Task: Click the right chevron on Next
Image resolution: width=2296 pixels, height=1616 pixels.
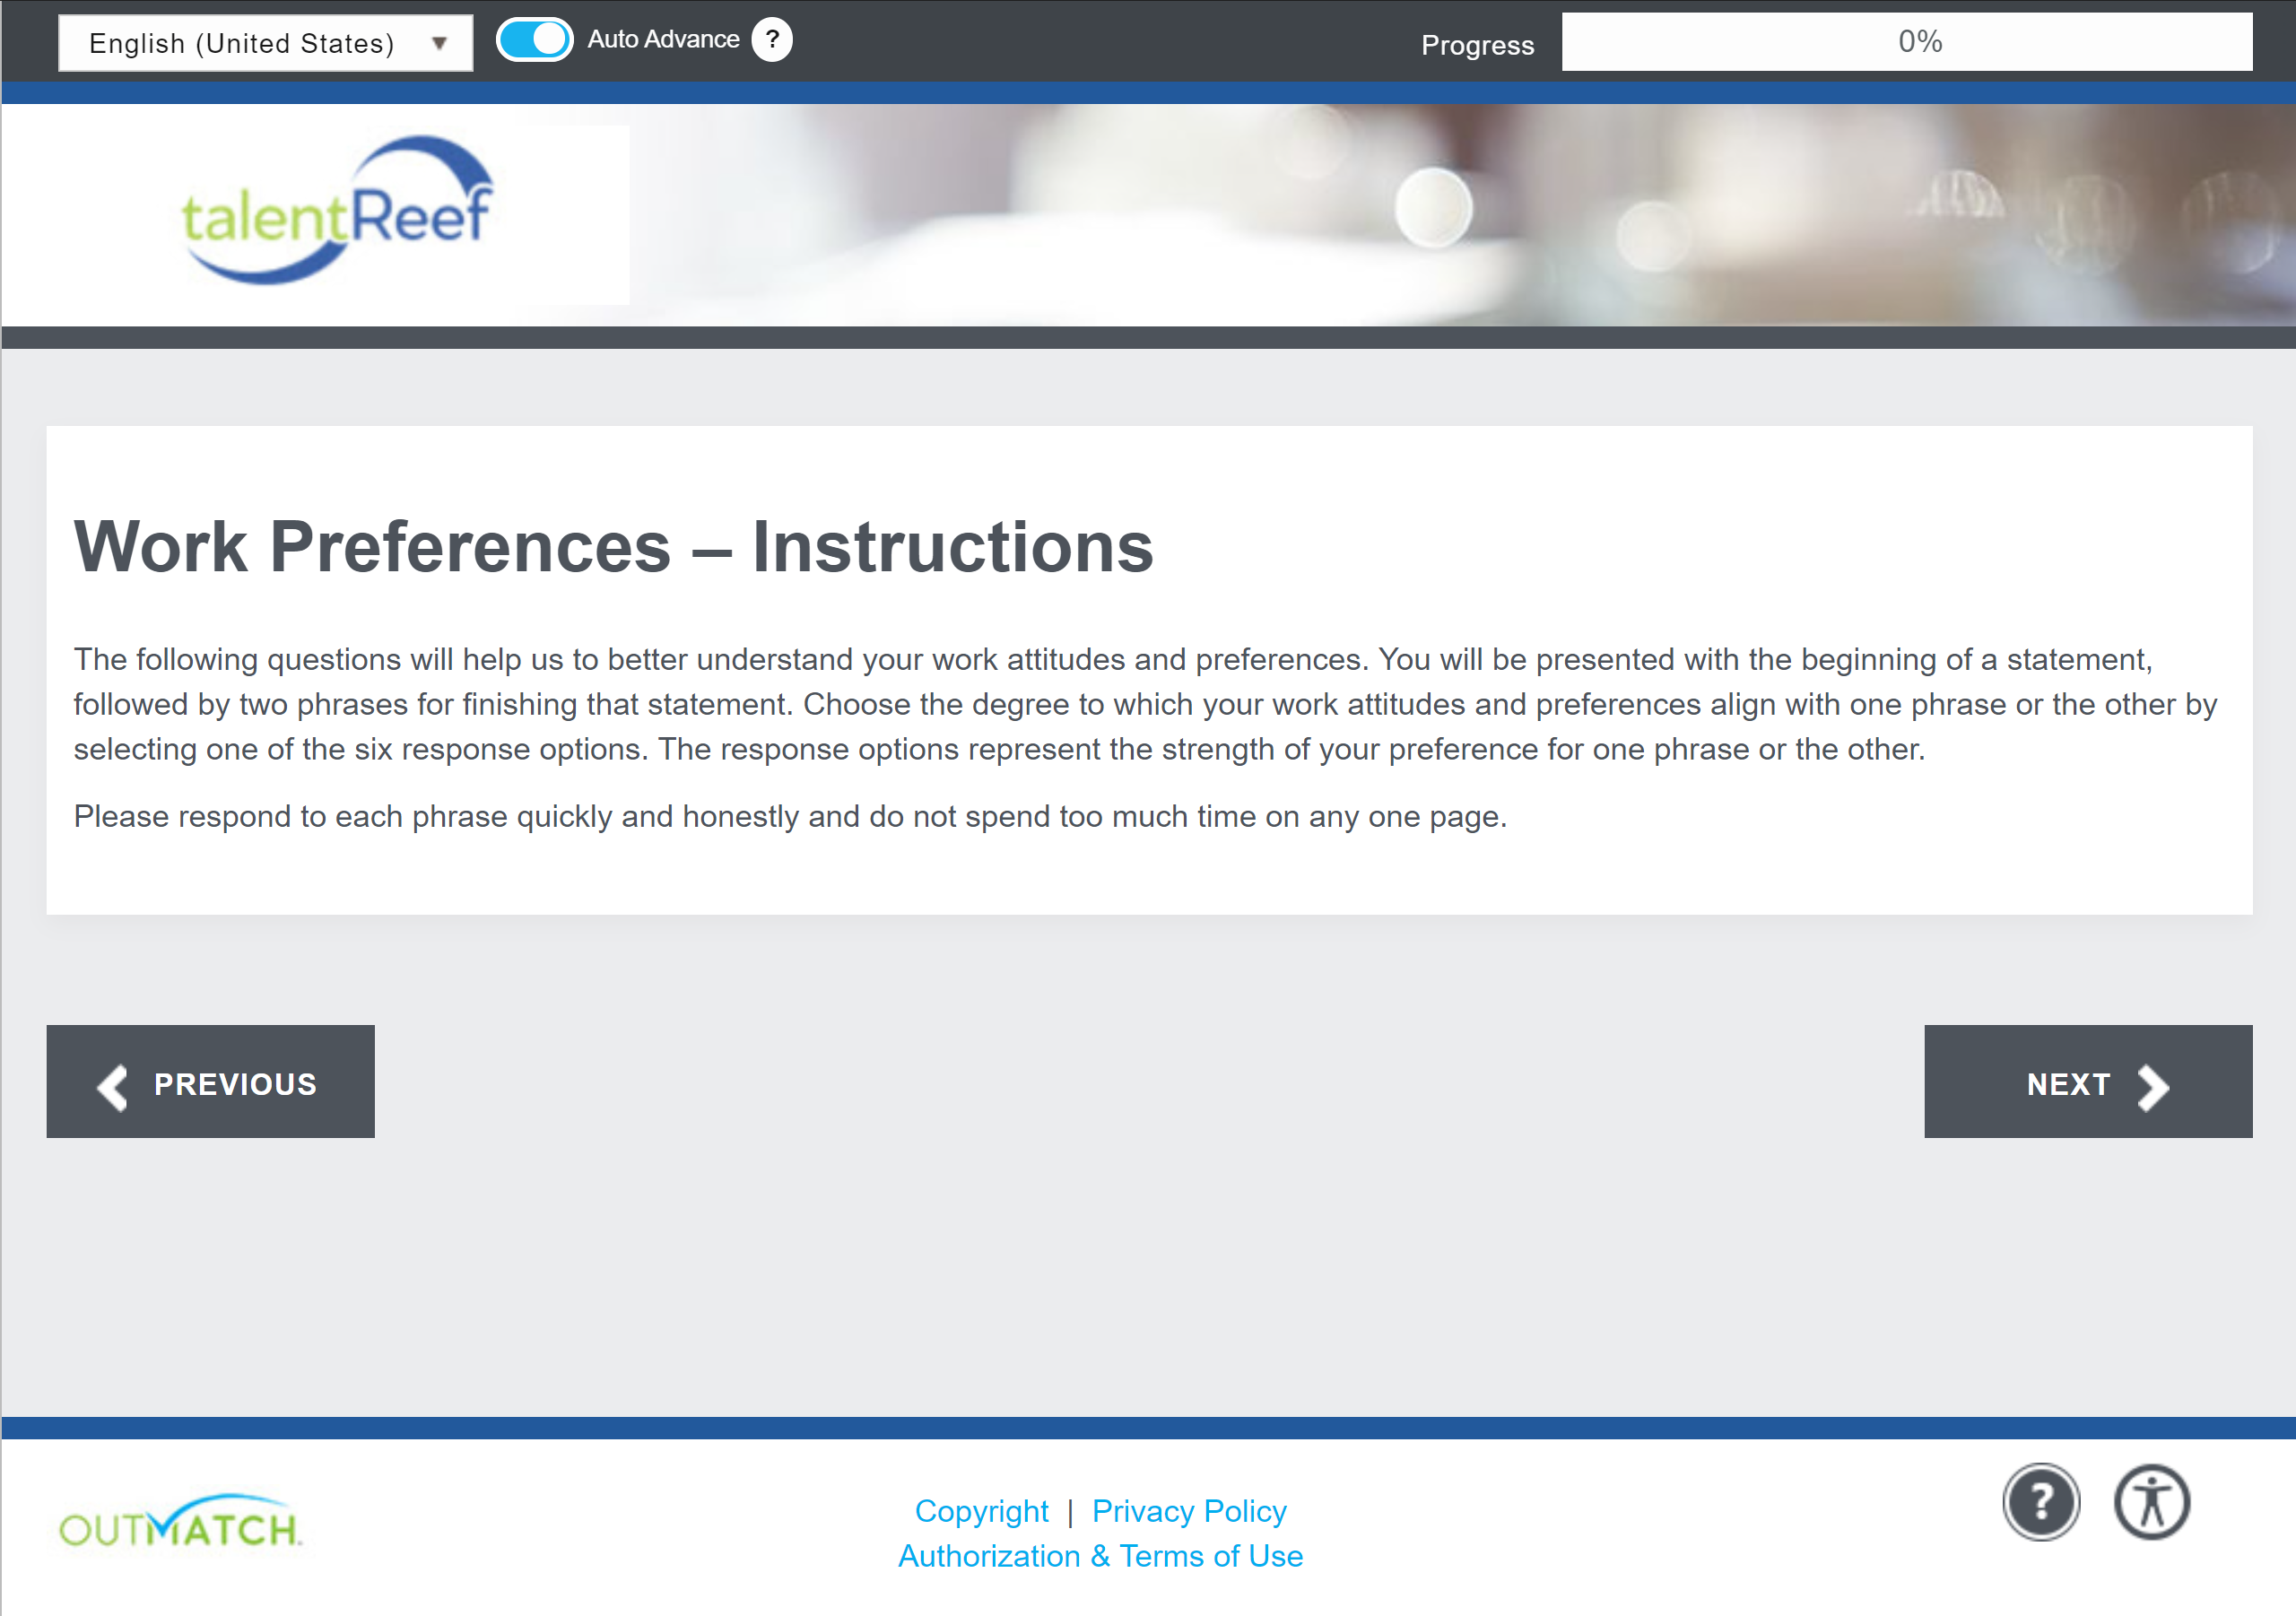Action: [2152, 1086]
